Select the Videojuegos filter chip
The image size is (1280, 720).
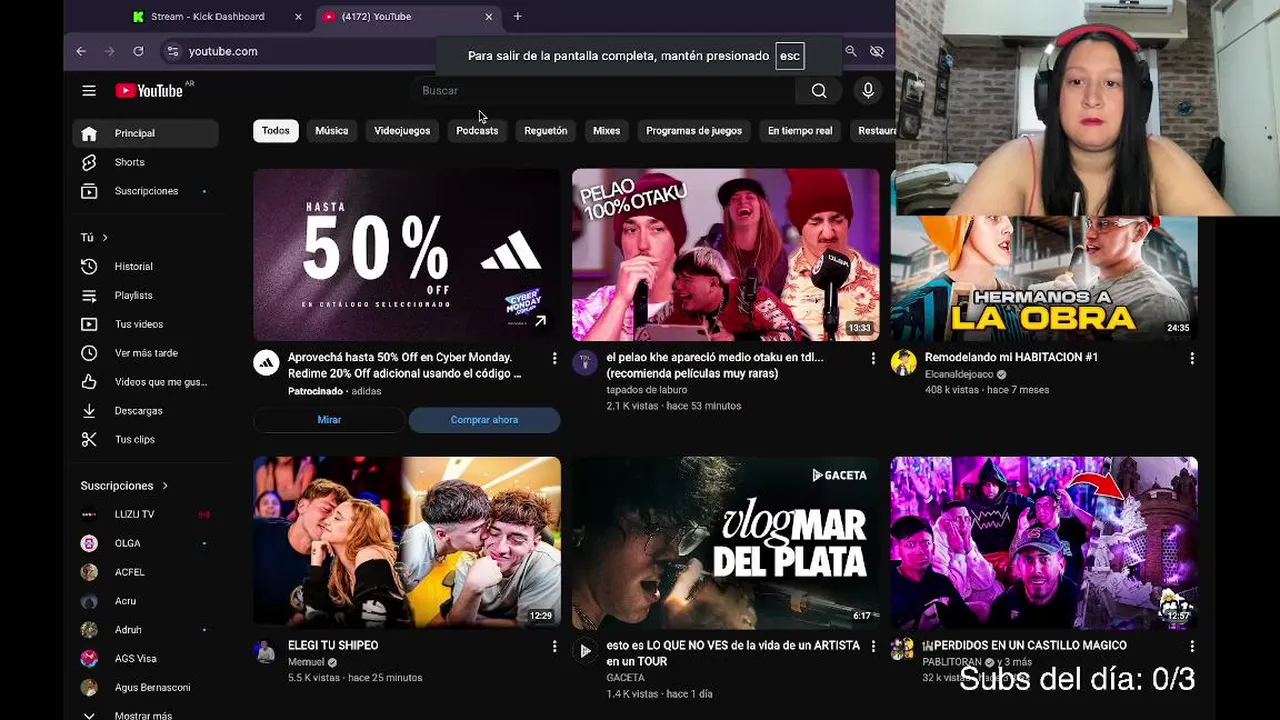[x=402, y=131]
